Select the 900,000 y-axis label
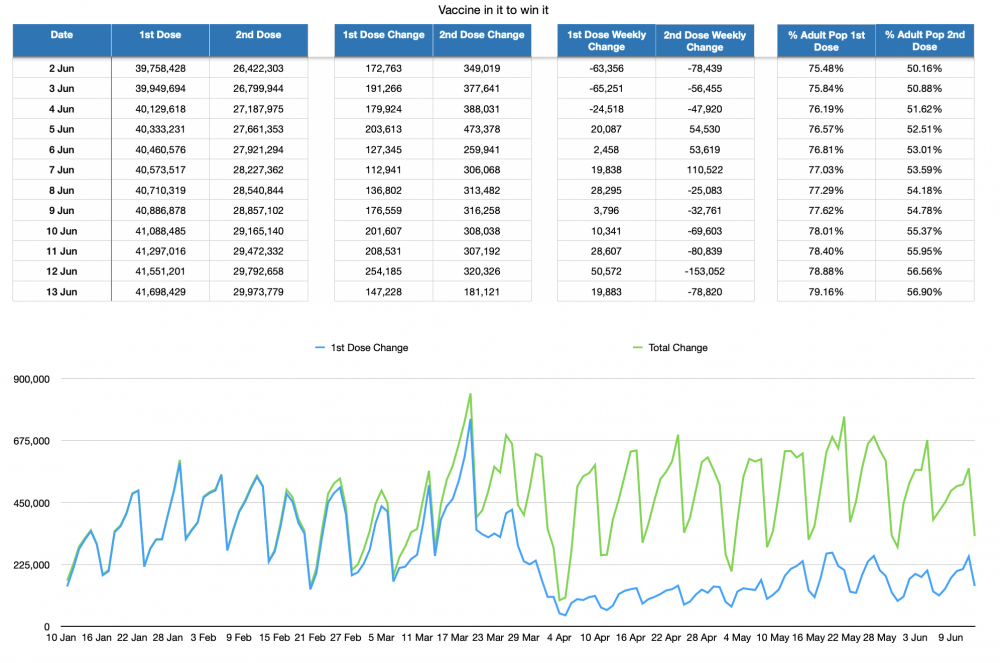Viewport: 1000px width, 663px height. (31, 379)
